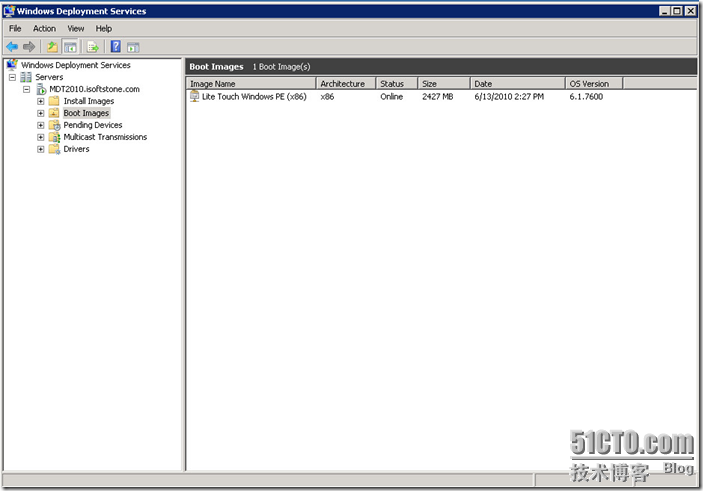Screen dimensions: 703x491
Task: Select the Multicast Transmissions label
Action: pyautogui.click(x=105, y=137)
